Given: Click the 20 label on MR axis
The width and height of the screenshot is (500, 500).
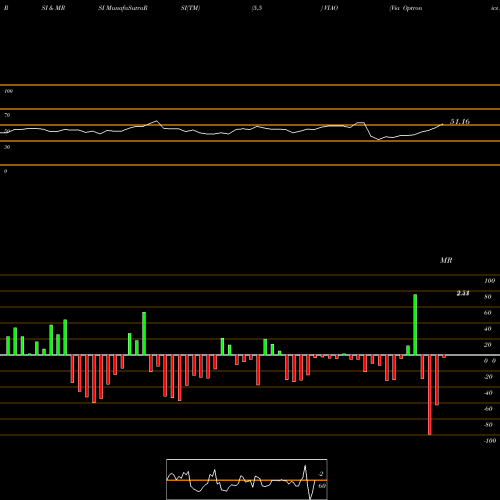Looking at the screenshot, I should pyautogui.click(x=488, y=345).
